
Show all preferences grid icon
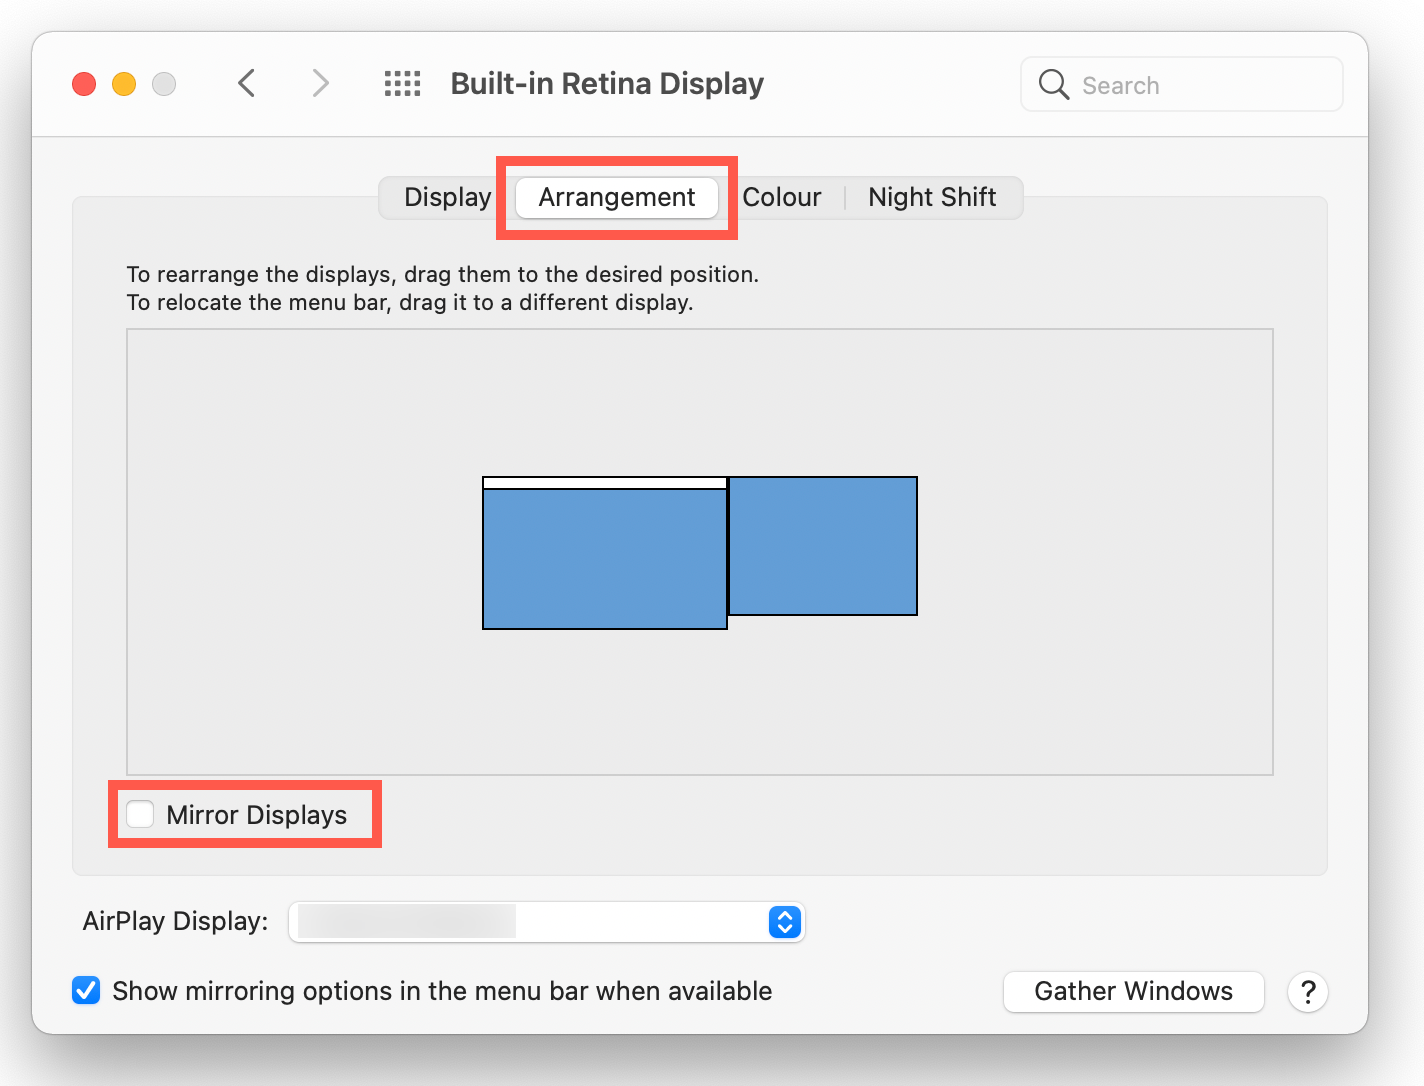click(x=402, y=84)
